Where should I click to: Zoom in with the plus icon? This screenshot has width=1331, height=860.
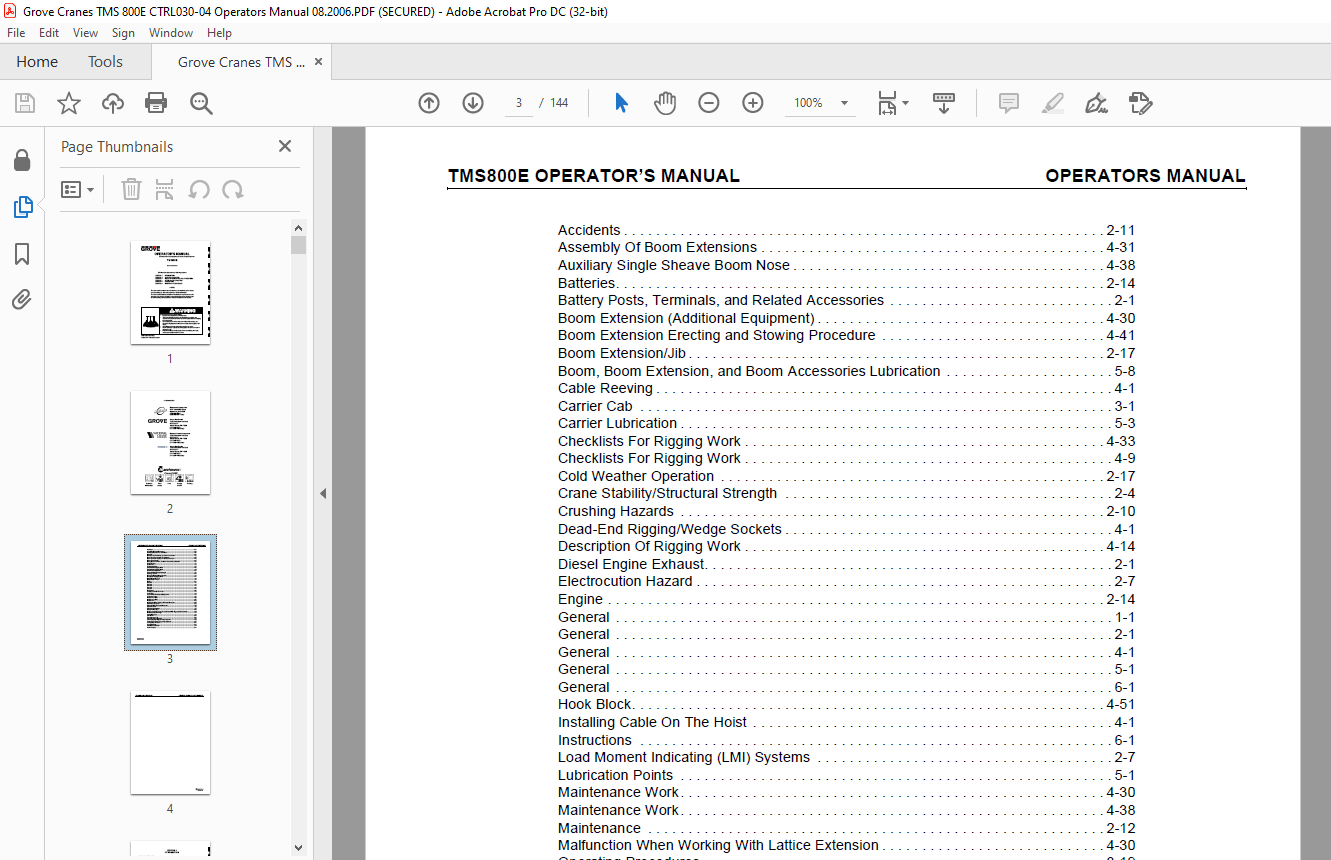click(x=753, y=103)
